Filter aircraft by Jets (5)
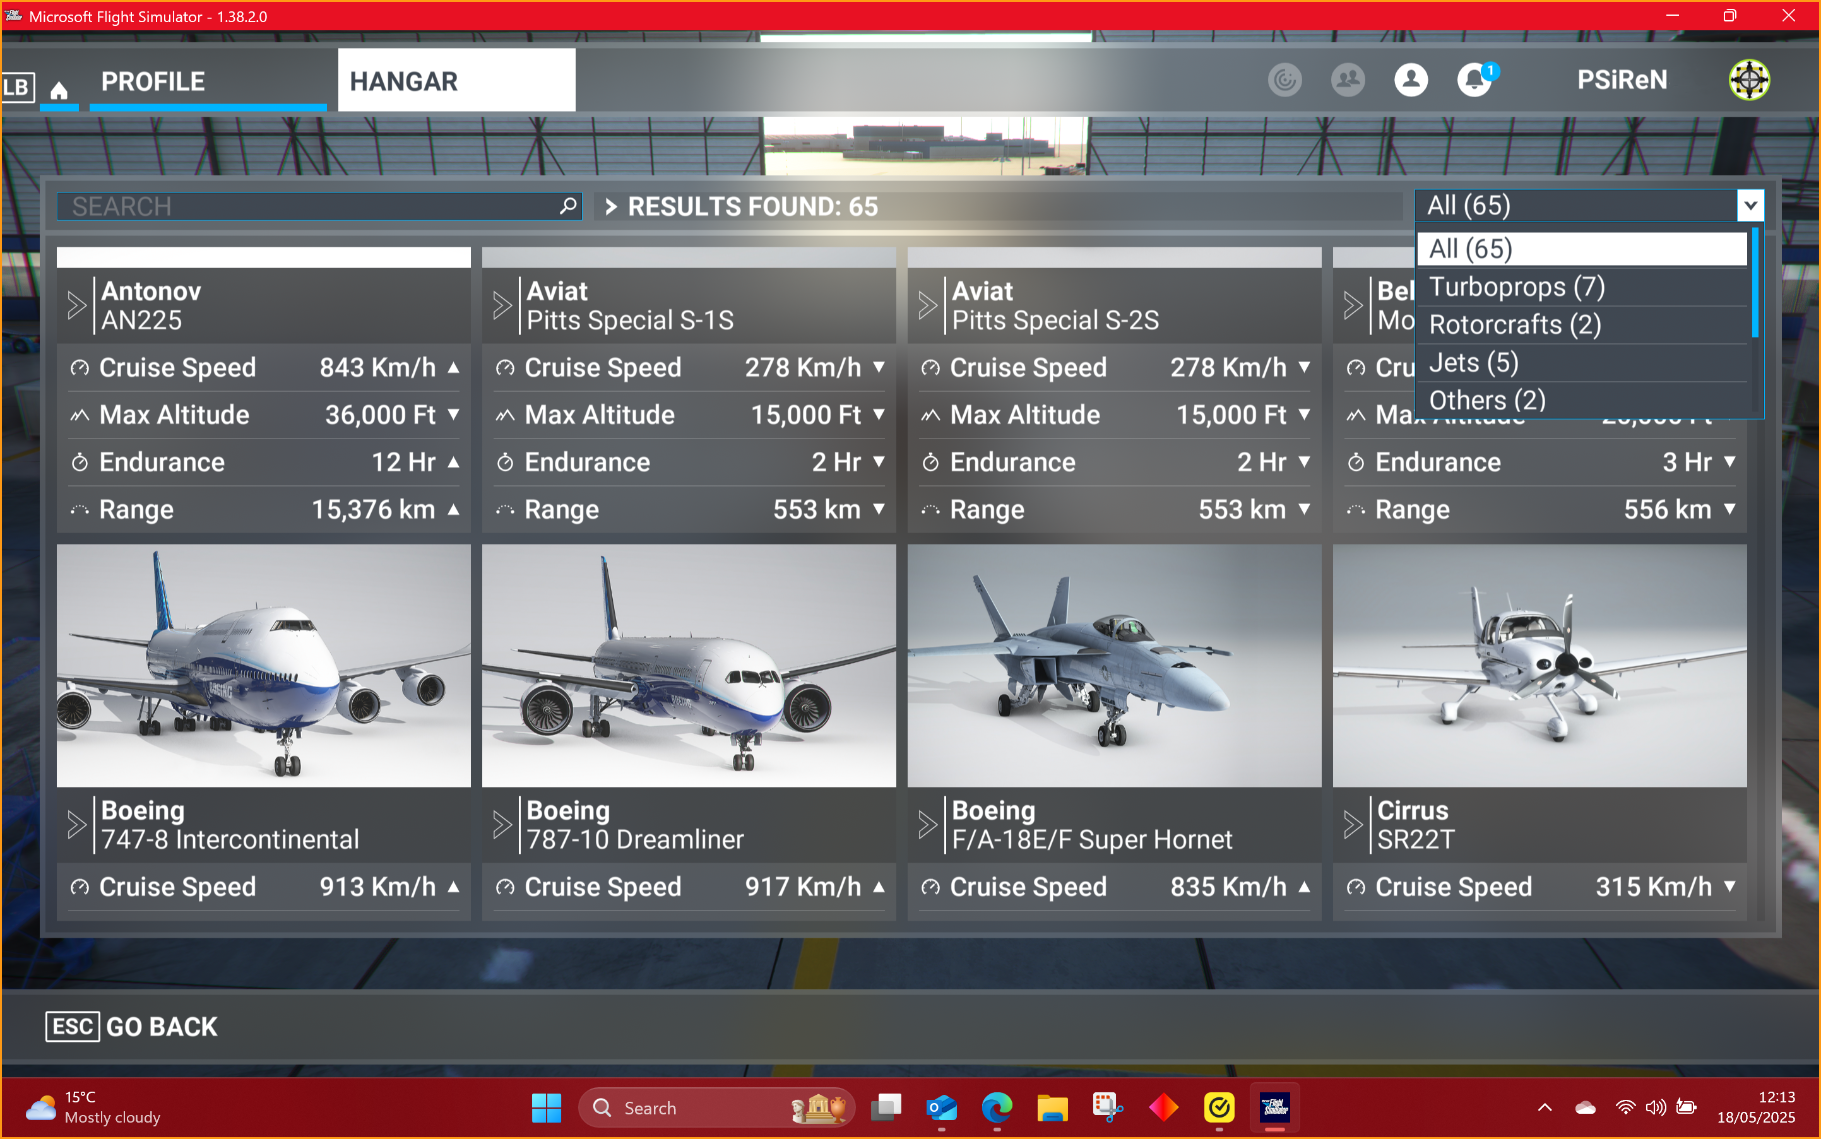 (1582, 363)
